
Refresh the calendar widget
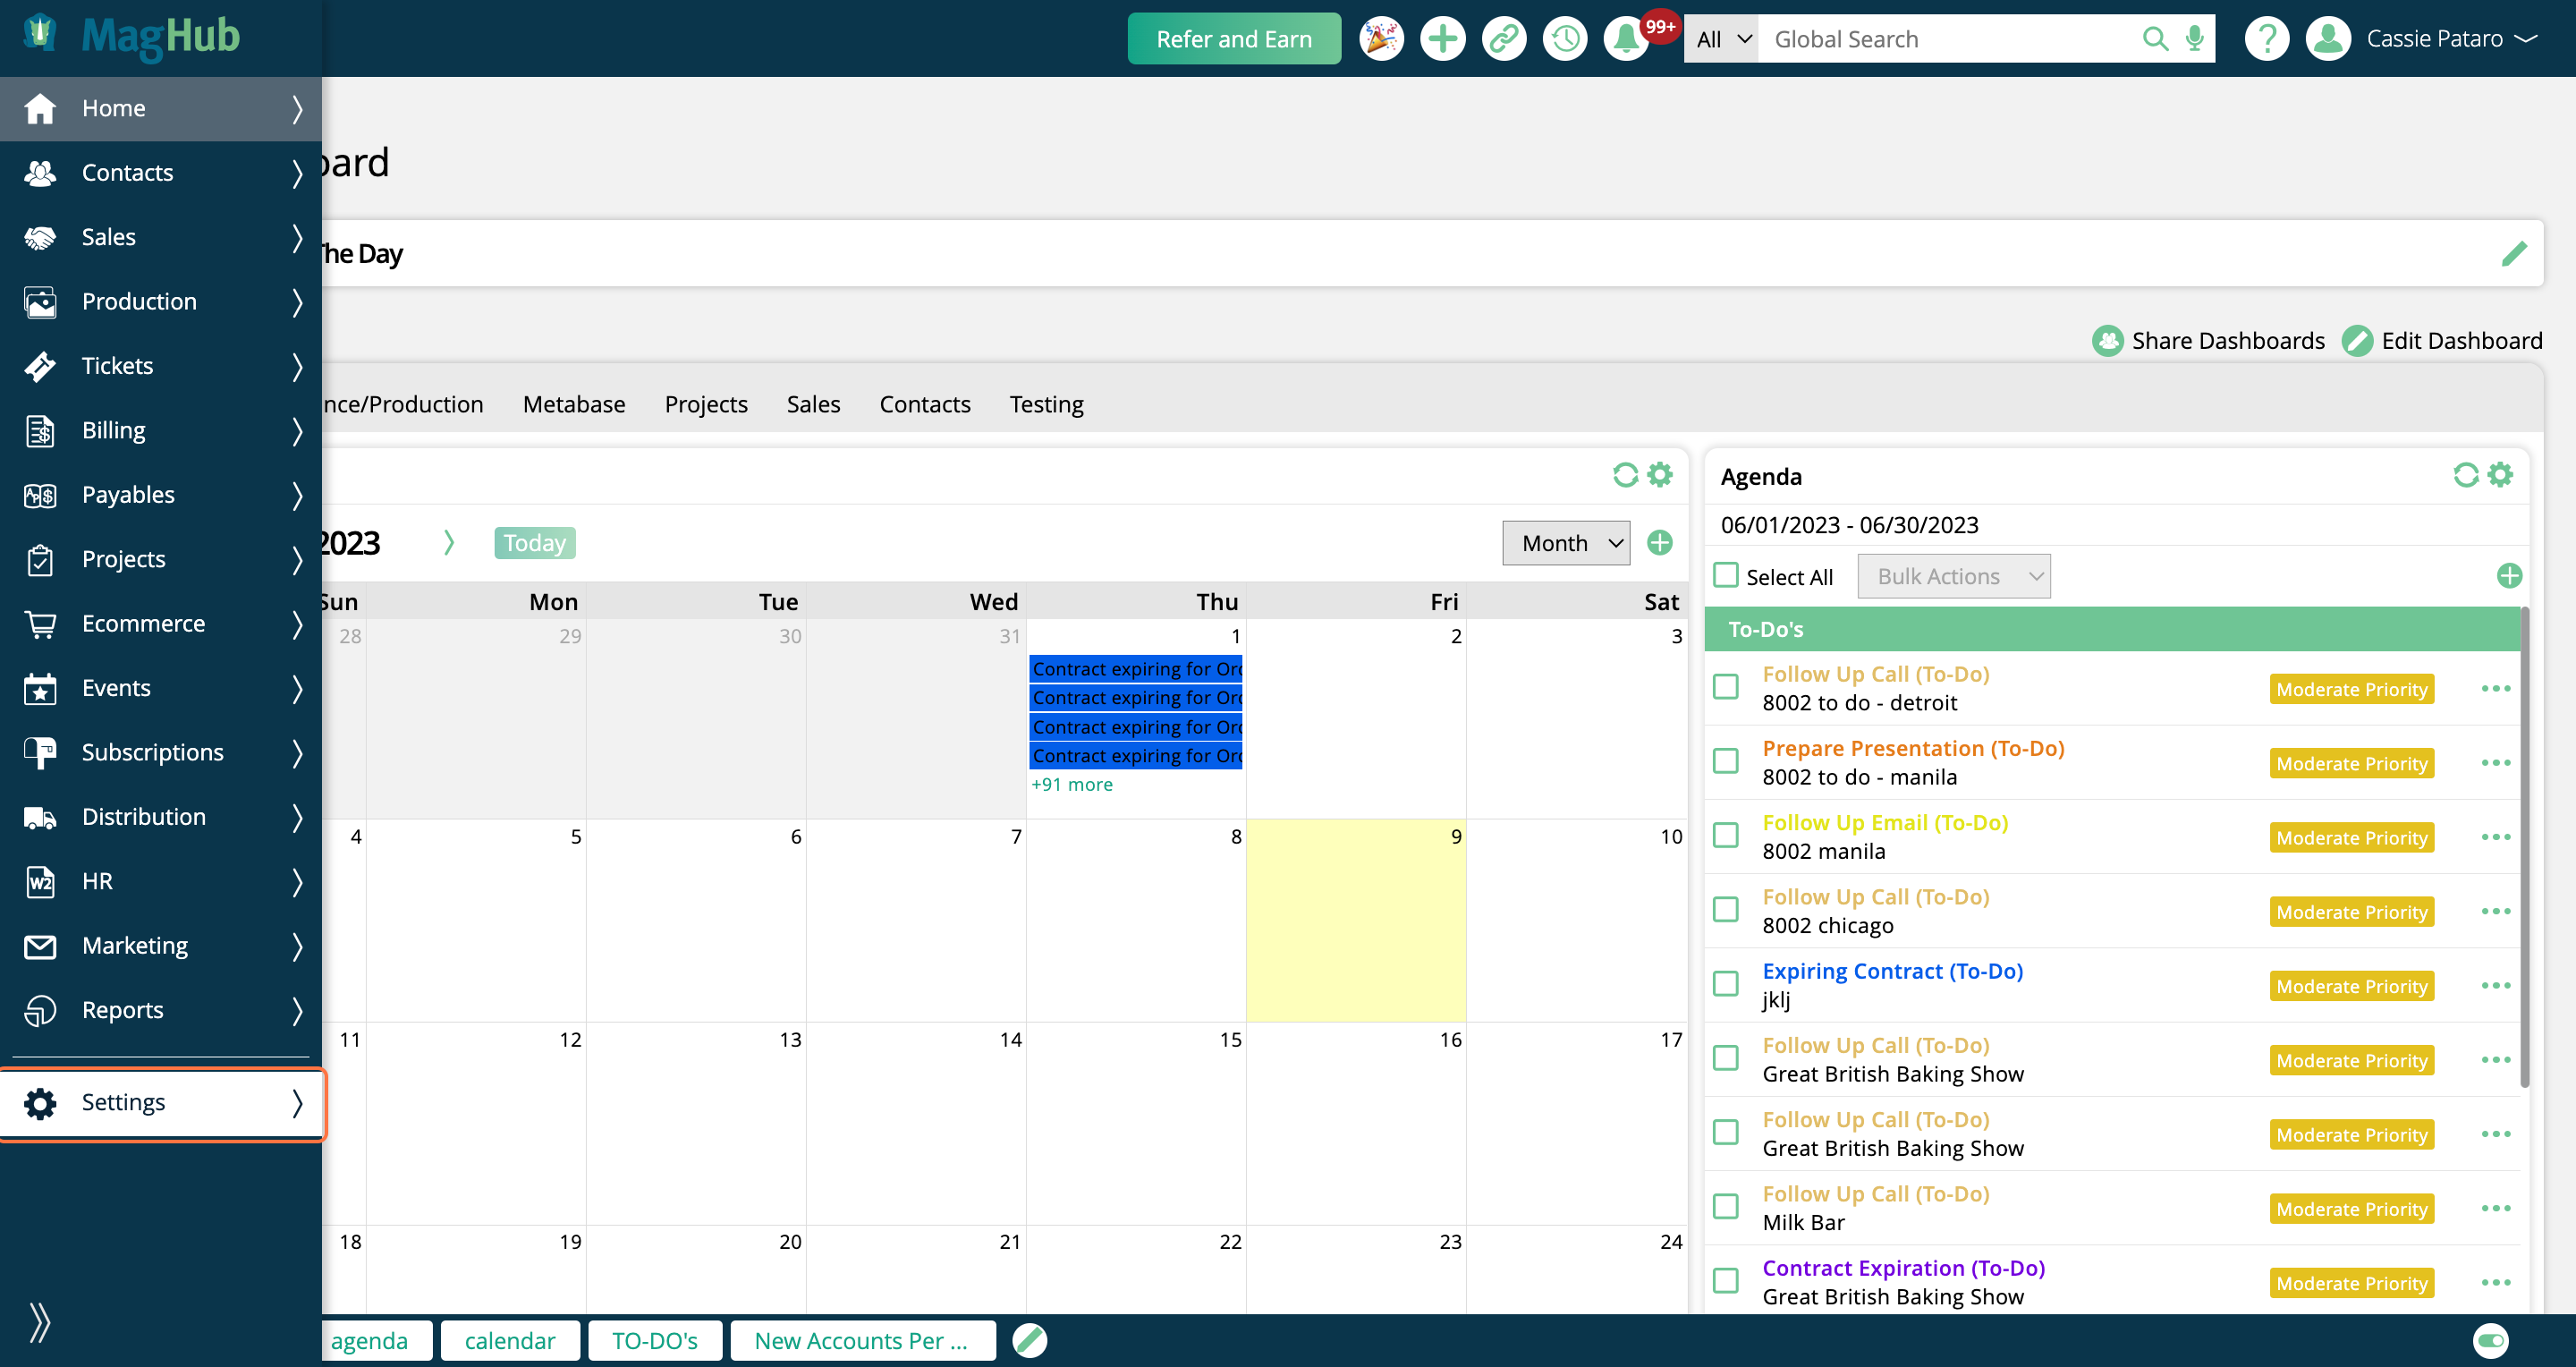[1625, 475]
